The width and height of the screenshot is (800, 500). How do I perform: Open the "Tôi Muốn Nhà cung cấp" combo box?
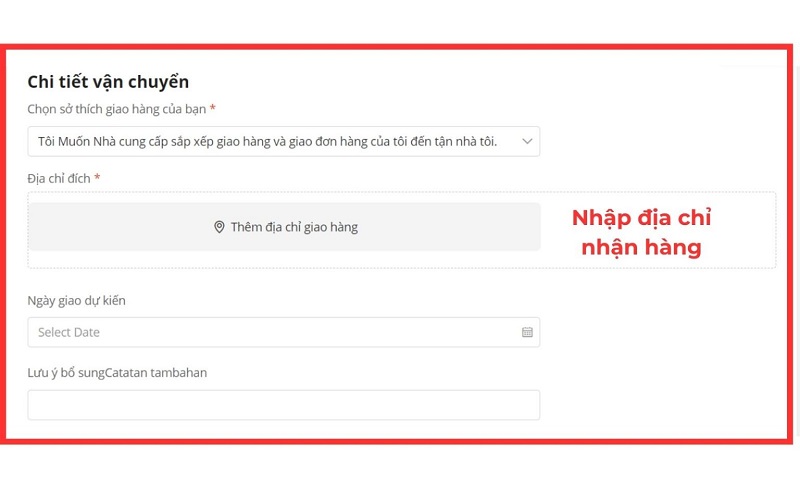click(x=283, y=142)
